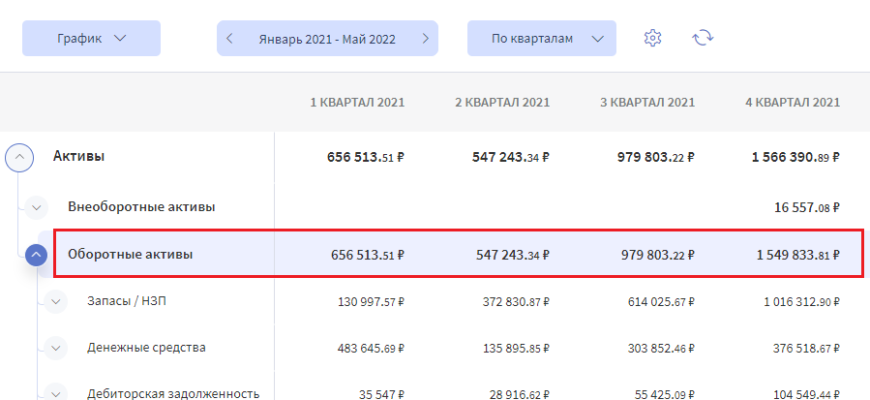This screenshot has width=870, height=400.
Task: Expand the Денежные средства row
Action: 54,348
